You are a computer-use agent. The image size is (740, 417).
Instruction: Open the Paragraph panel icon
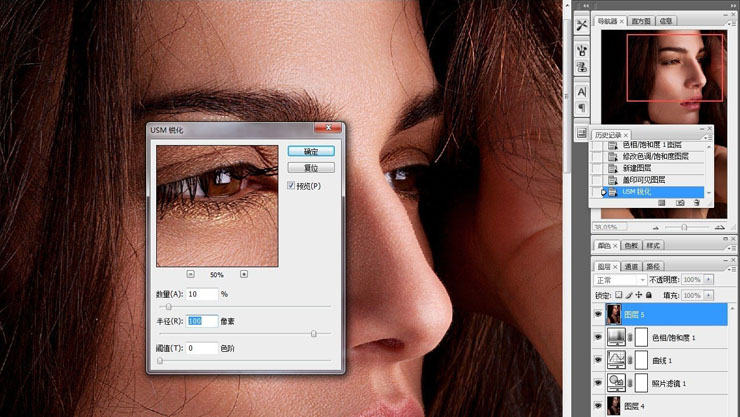(x=582, y=108)
